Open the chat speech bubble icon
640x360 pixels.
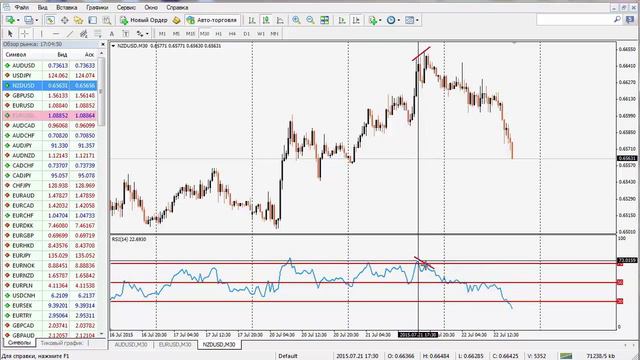tap(630, 20)
